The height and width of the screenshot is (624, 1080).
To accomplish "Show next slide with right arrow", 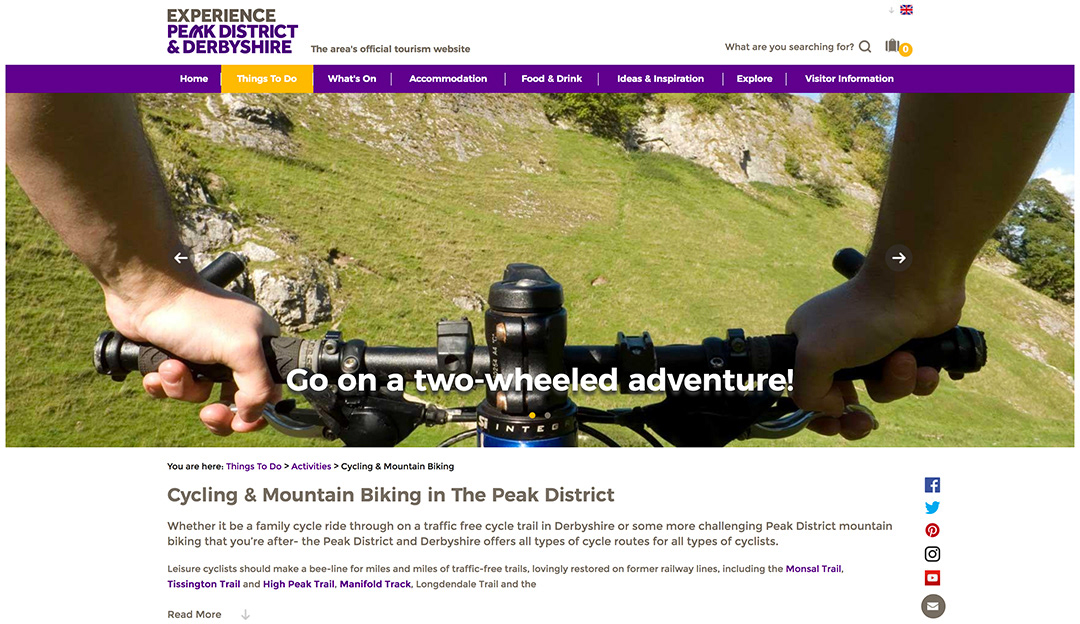I will click(898, 258).
